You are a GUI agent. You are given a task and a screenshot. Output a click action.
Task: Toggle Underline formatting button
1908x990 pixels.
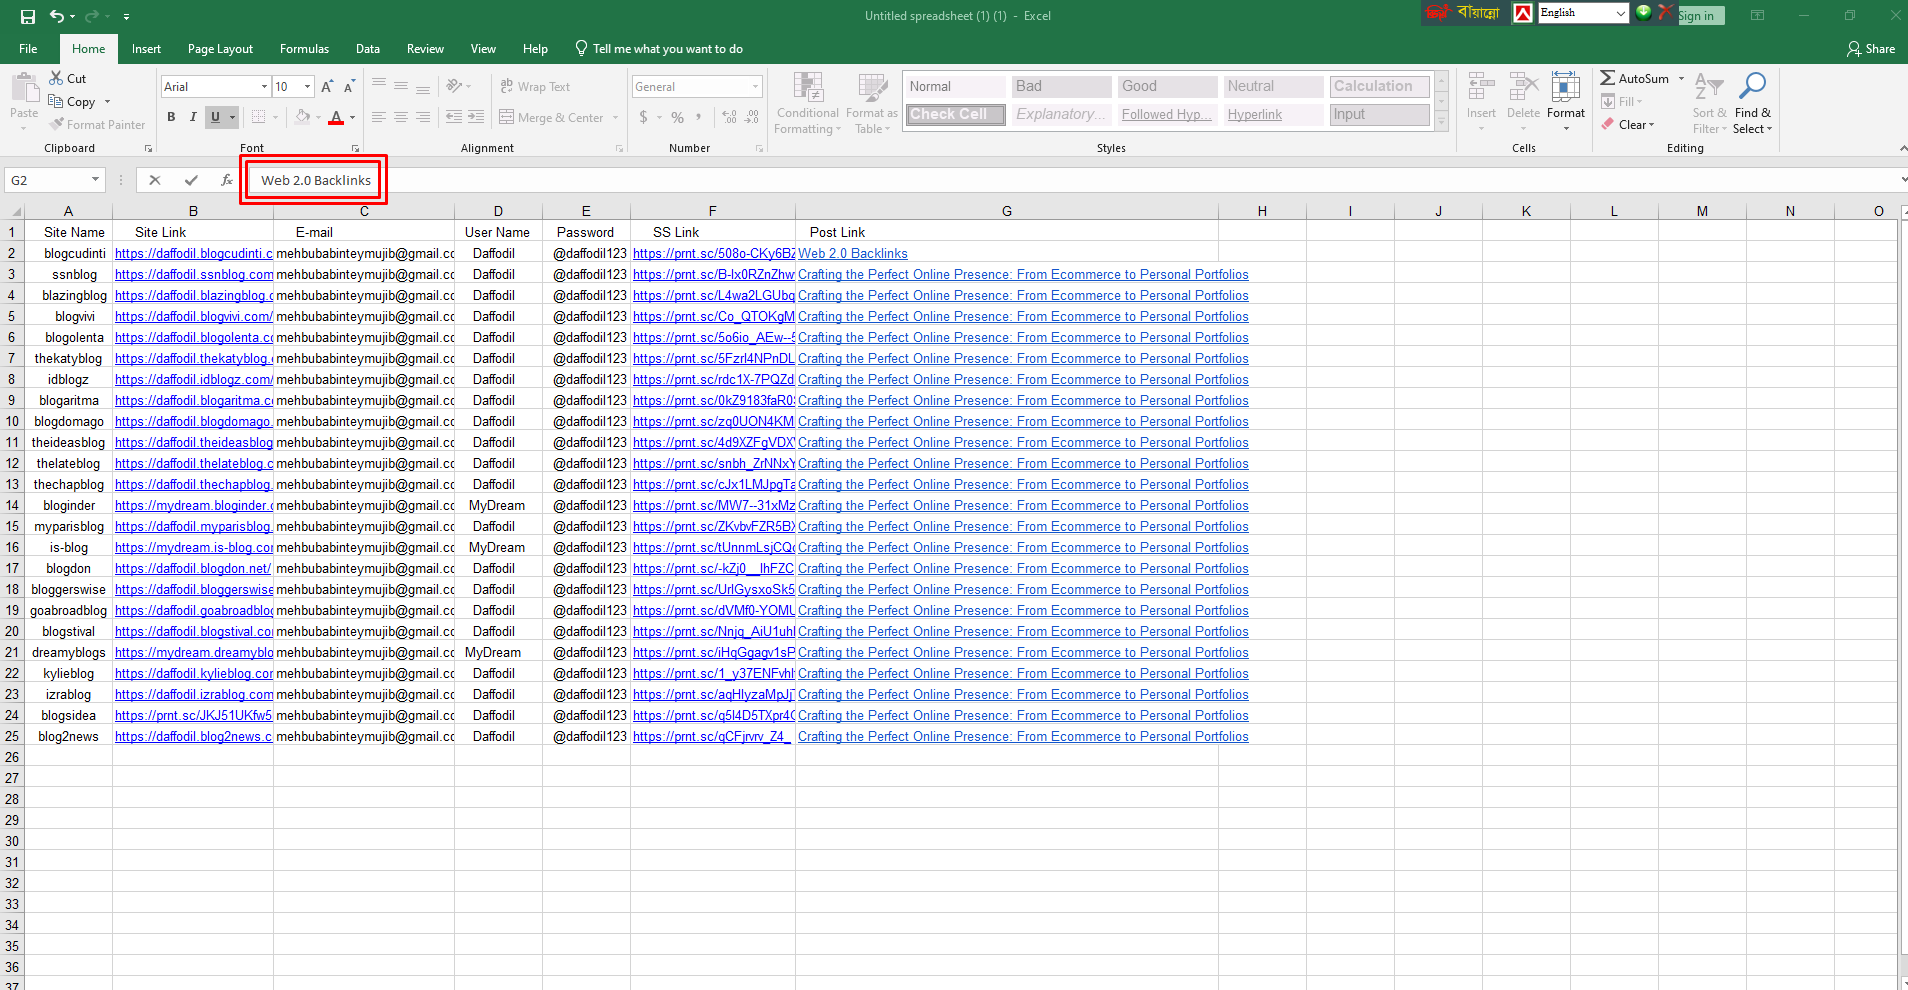coord(215,117)
